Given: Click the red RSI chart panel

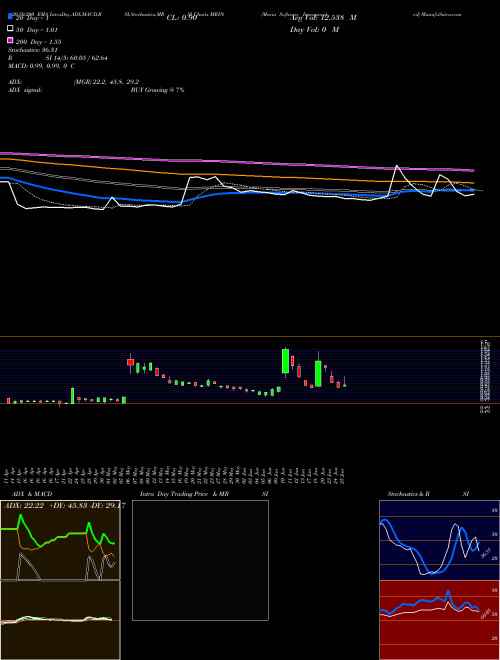Looking at the screenshot, I should click(x=439, y=620).
